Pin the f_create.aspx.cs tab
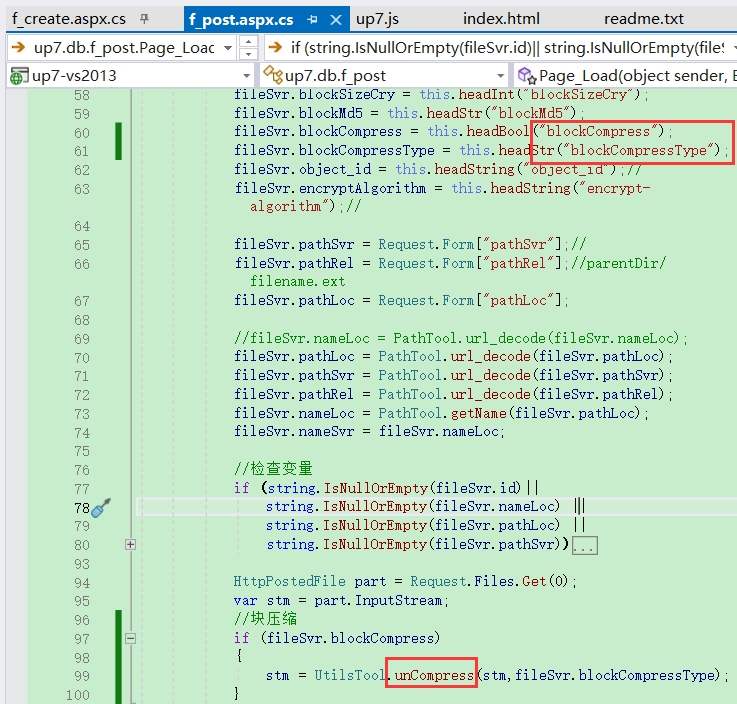 tap(144, 19)
